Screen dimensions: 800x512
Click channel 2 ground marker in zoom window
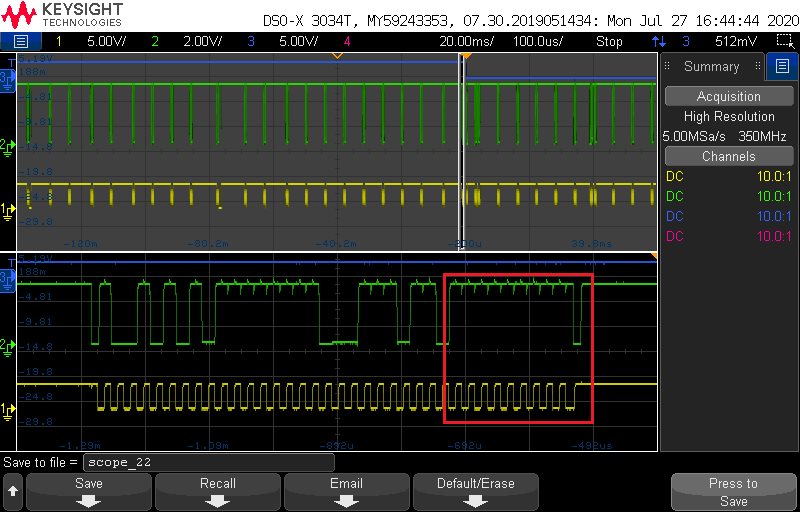point(8,346)
